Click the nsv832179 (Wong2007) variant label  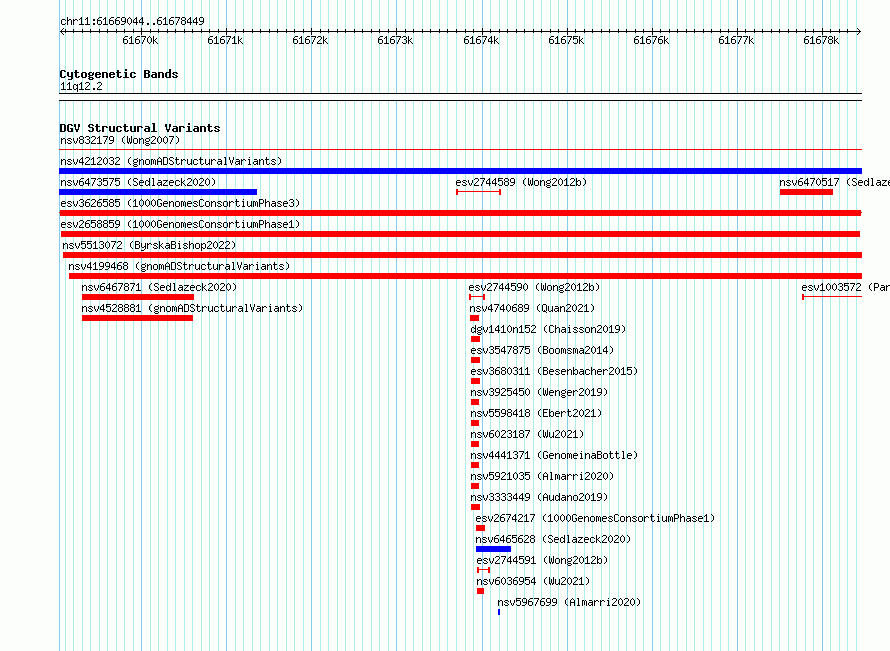120,140
